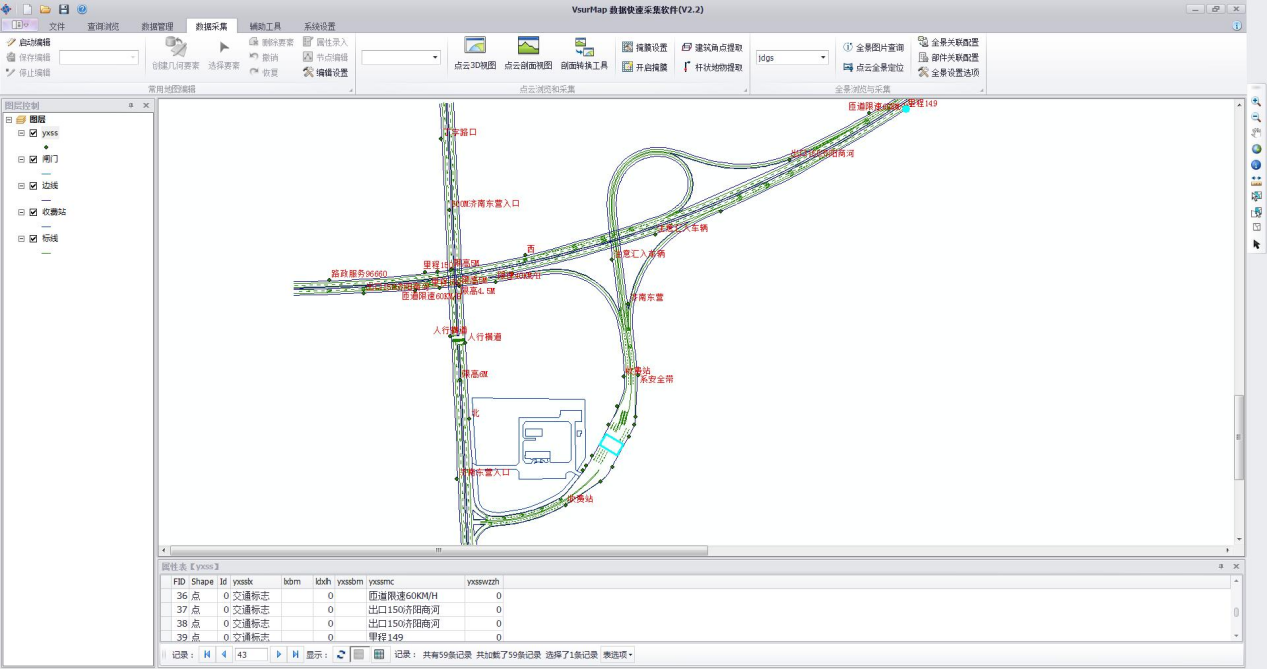Switch to the 数据管理 ribbon tab

(x=157, y=26)
